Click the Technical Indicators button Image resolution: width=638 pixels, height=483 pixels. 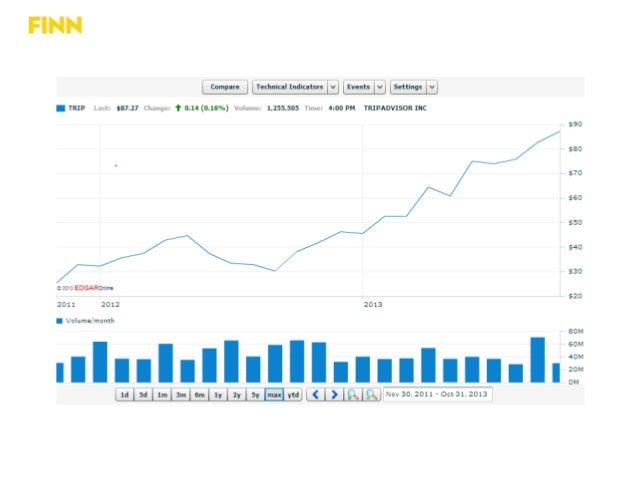[x=289, y=87]
